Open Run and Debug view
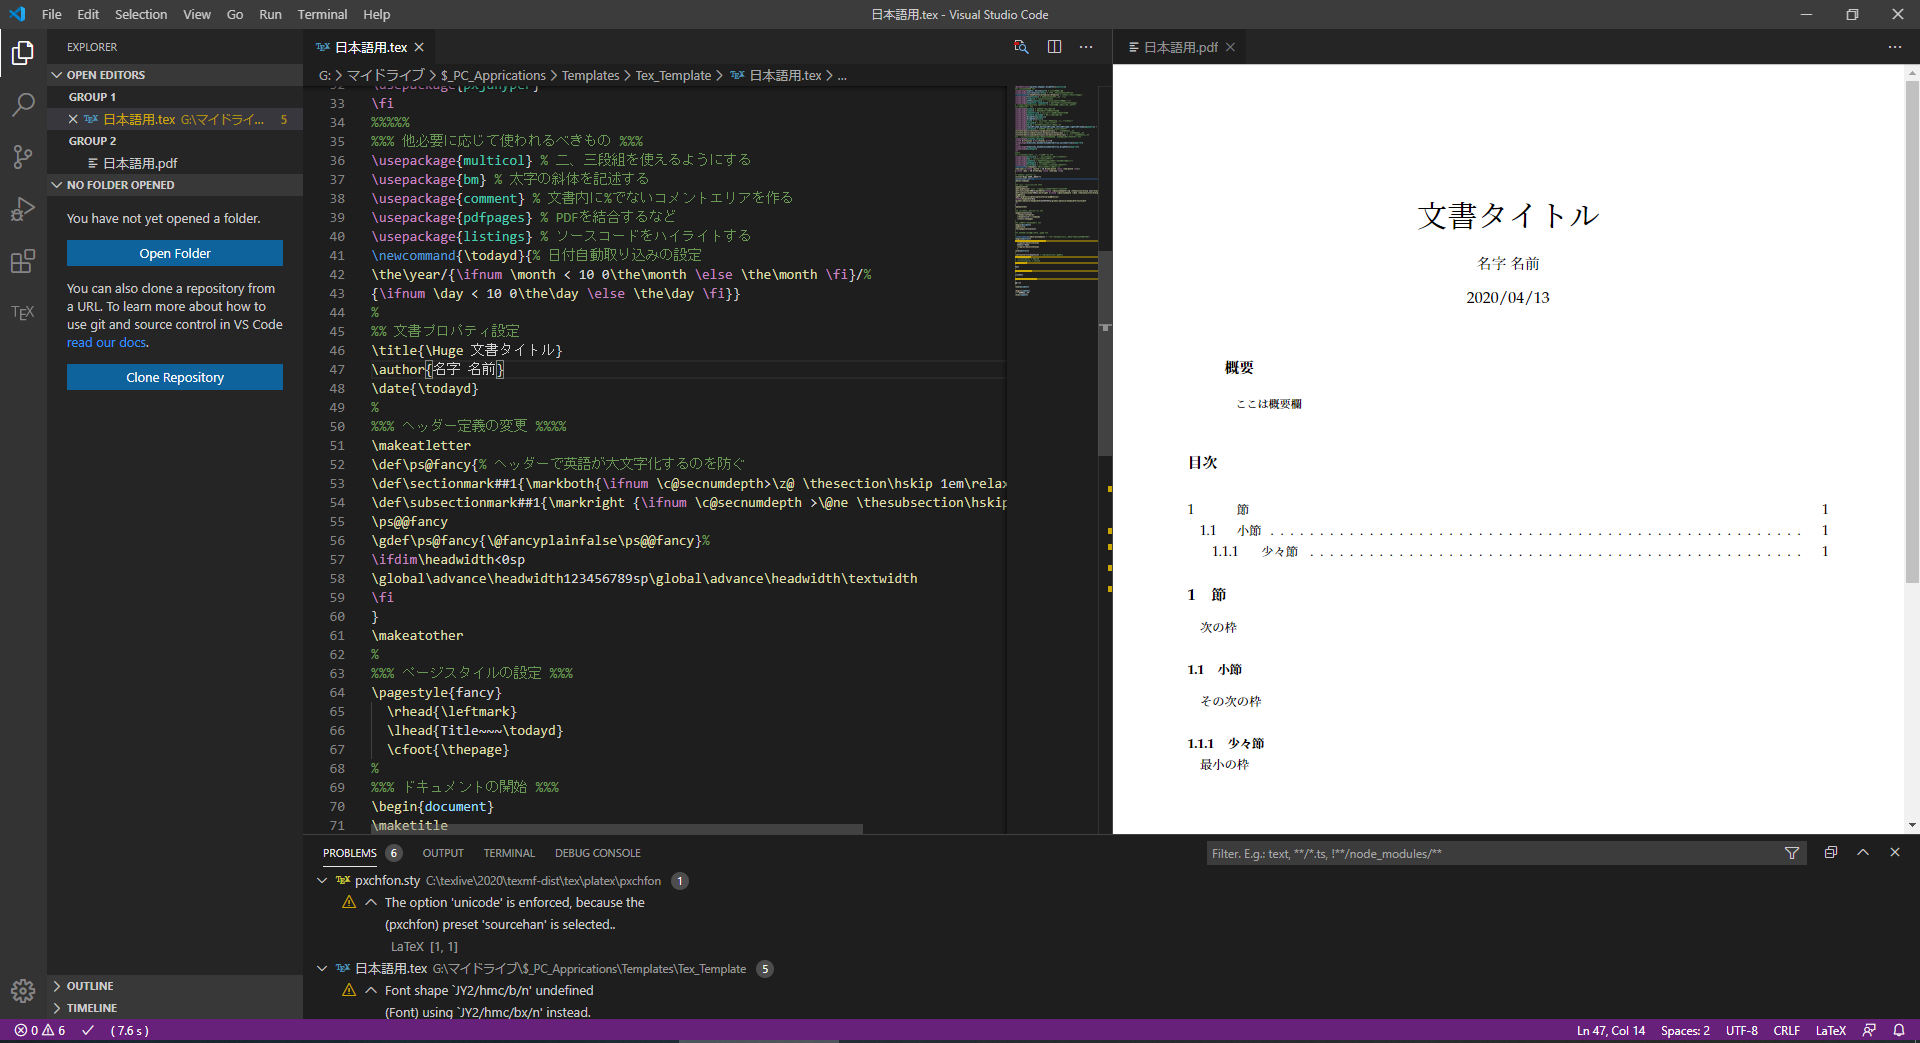Screen dimensions: 1920x1043 (23, 209)
